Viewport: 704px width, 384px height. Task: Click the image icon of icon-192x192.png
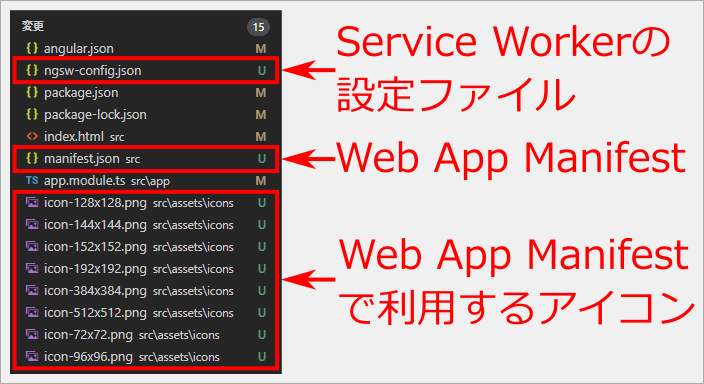[32, 269]
